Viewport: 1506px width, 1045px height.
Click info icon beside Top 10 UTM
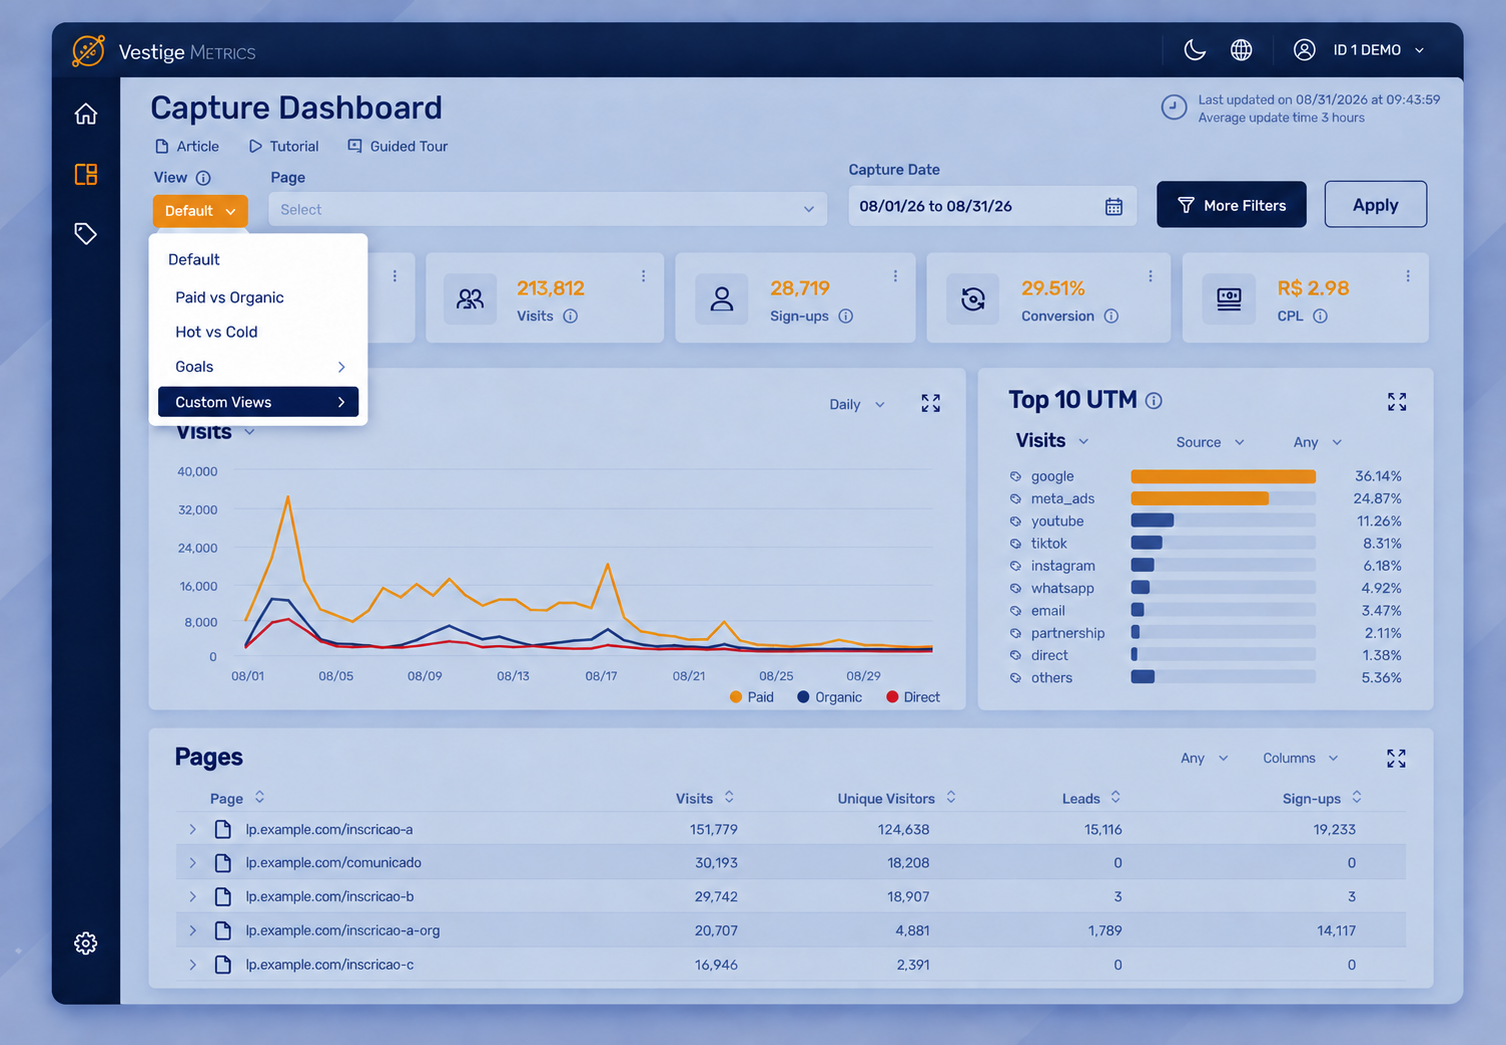(x=1154, y=401)
